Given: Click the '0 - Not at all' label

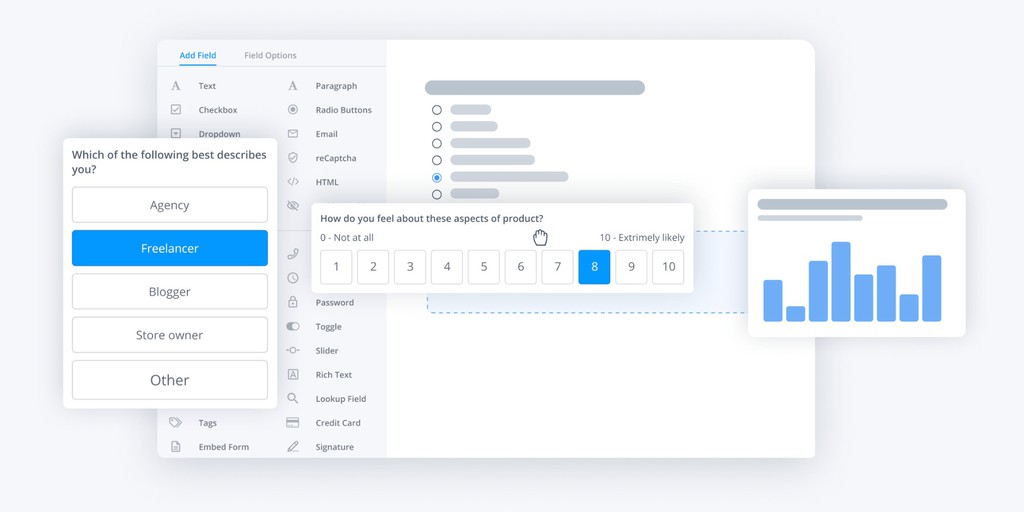Looking at the screenshot, I should tap(347, 238).
